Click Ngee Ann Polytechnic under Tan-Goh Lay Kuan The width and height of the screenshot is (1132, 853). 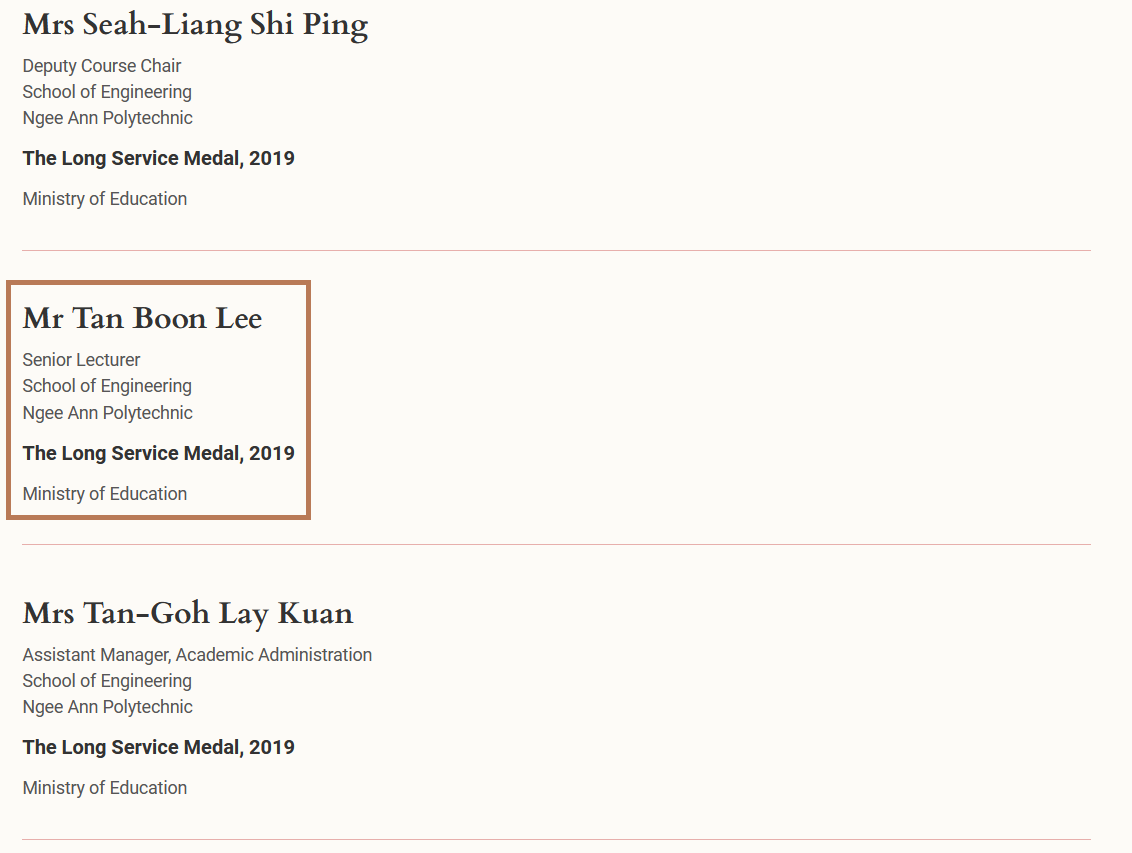pos(108,707)
